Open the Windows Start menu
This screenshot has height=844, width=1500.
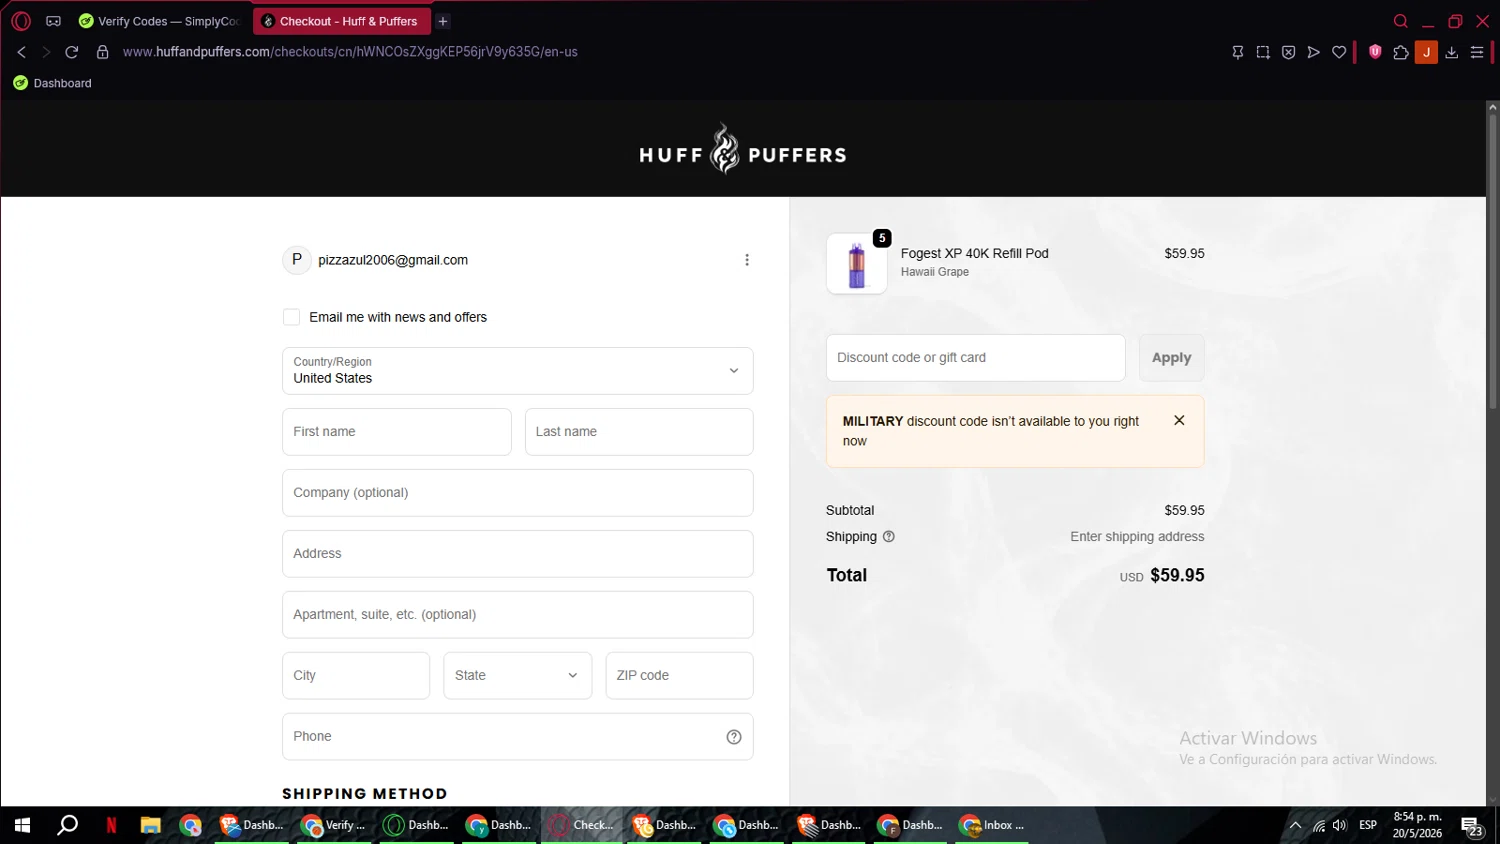tap(22, 825)
